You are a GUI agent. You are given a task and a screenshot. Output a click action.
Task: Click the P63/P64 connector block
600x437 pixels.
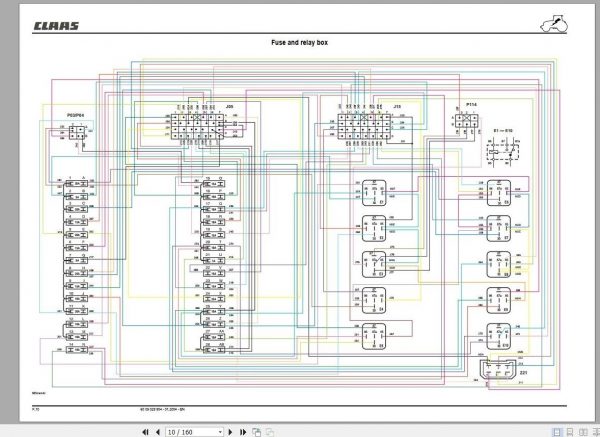pyautogui.click(x=77, y=132)
